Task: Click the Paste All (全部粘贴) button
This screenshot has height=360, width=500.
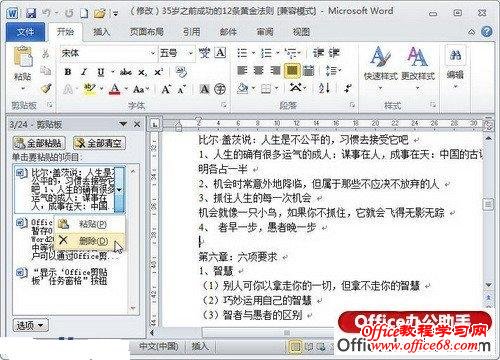Action: (39, 143)
